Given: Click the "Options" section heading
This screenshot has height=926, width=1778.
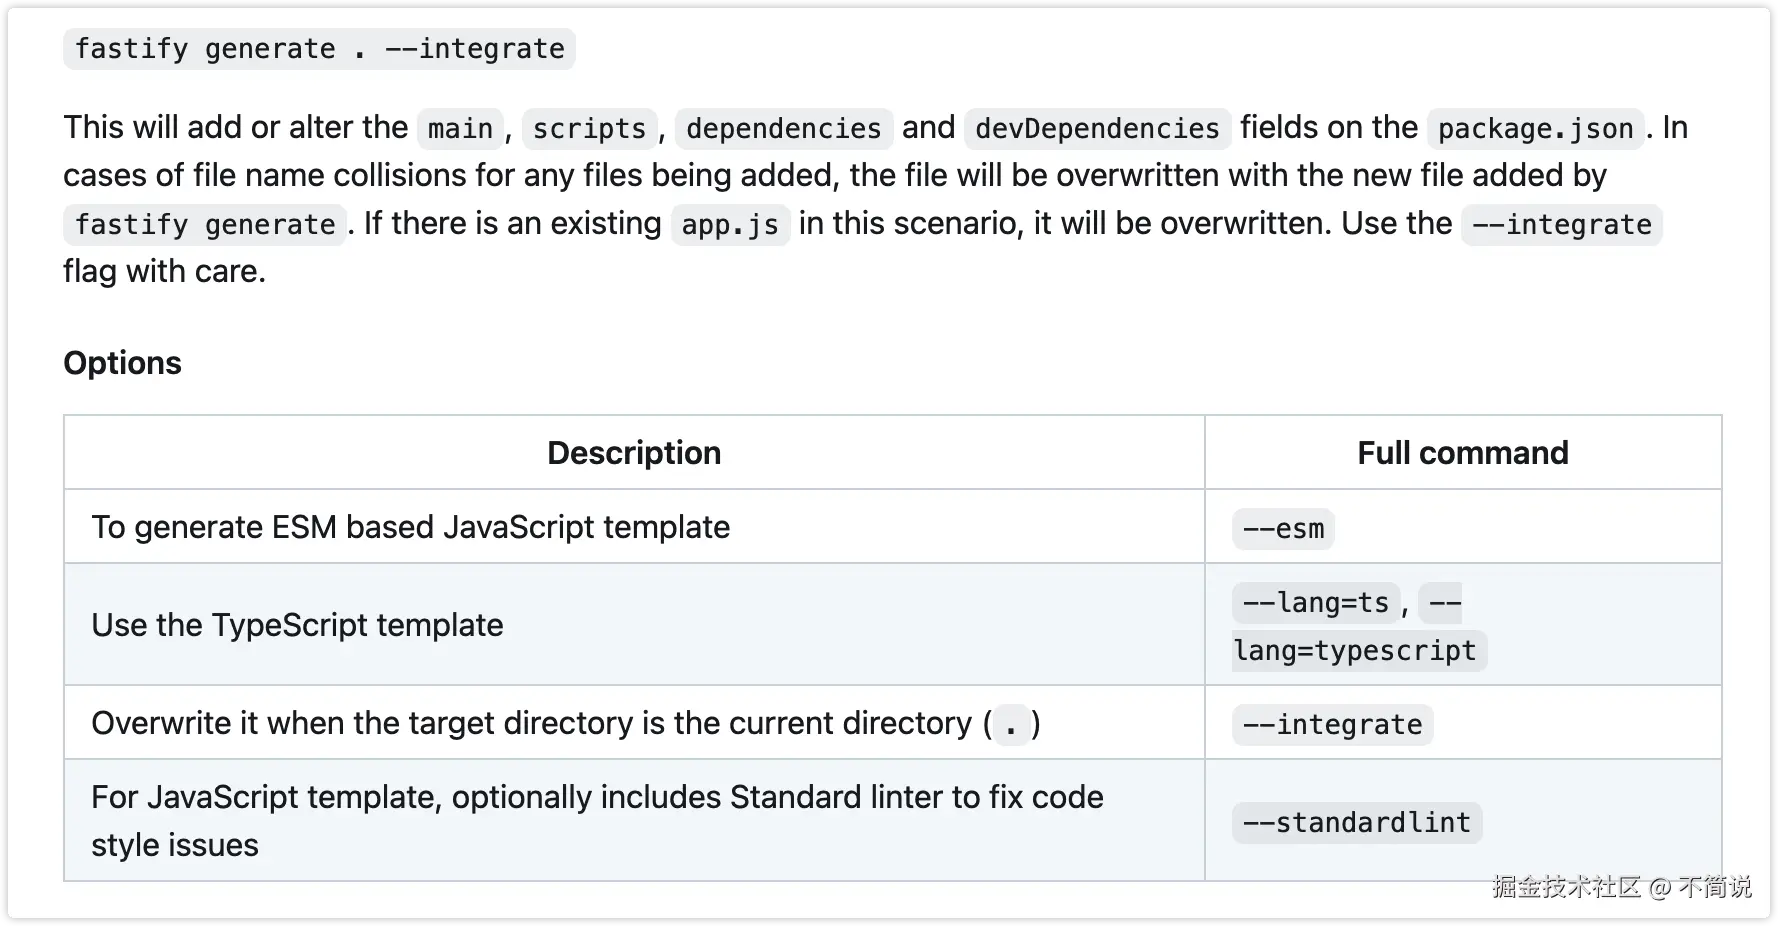Looking at the screenshot, I should (122, 363).
